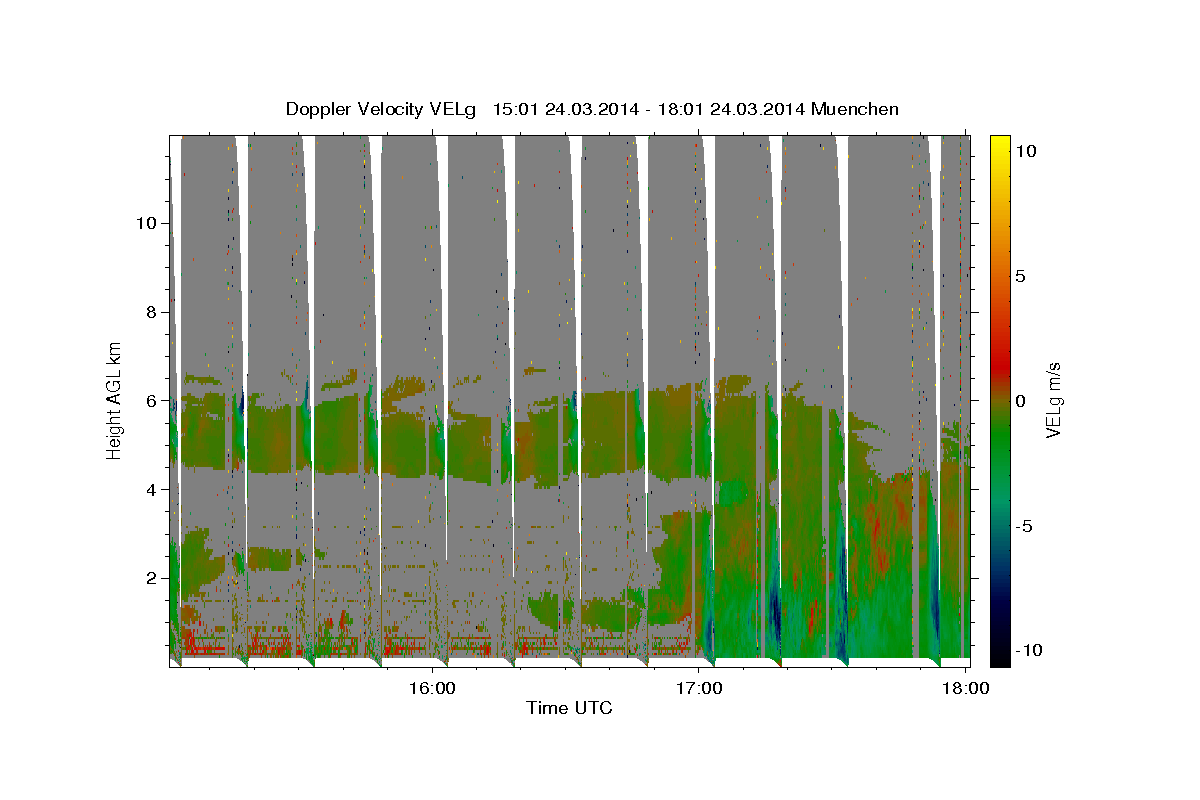Image resolution: width=1200 pixels, height=800 pixels.
Task: Click the height axis label '10'
Action: (145, 222)
